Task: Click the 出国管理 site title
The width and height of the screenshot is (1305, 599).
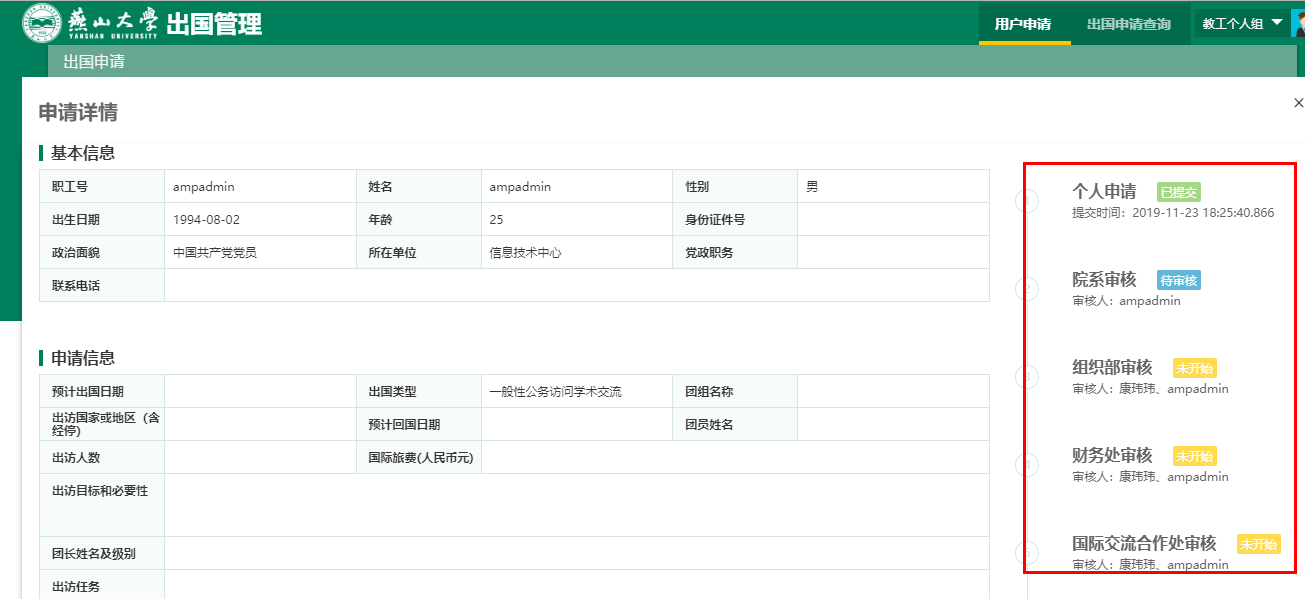Action: coord(213,23)
